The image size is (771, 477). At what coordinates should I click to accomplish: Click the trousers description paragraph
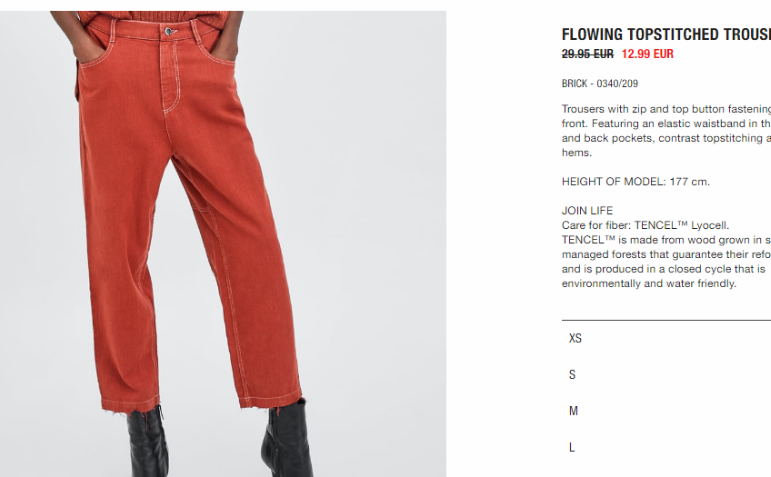pos(666,131)
